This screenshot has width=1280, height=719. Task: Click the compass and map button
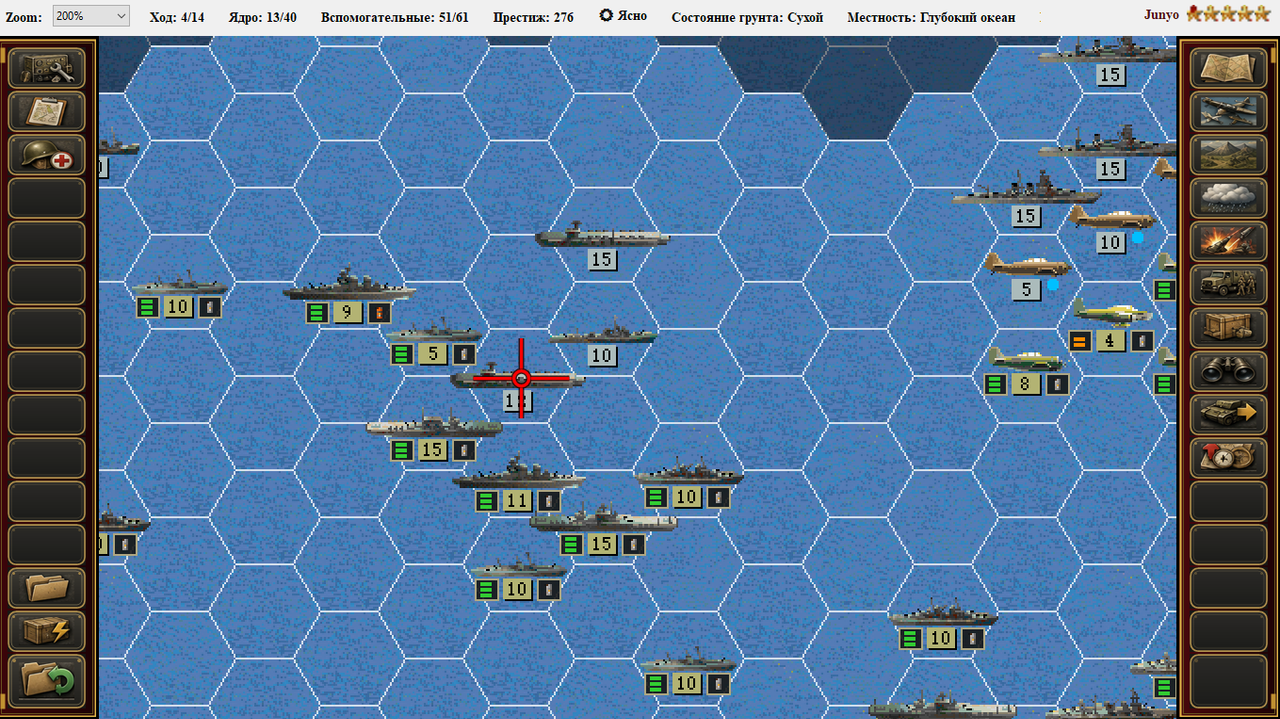pos(1227,458)
